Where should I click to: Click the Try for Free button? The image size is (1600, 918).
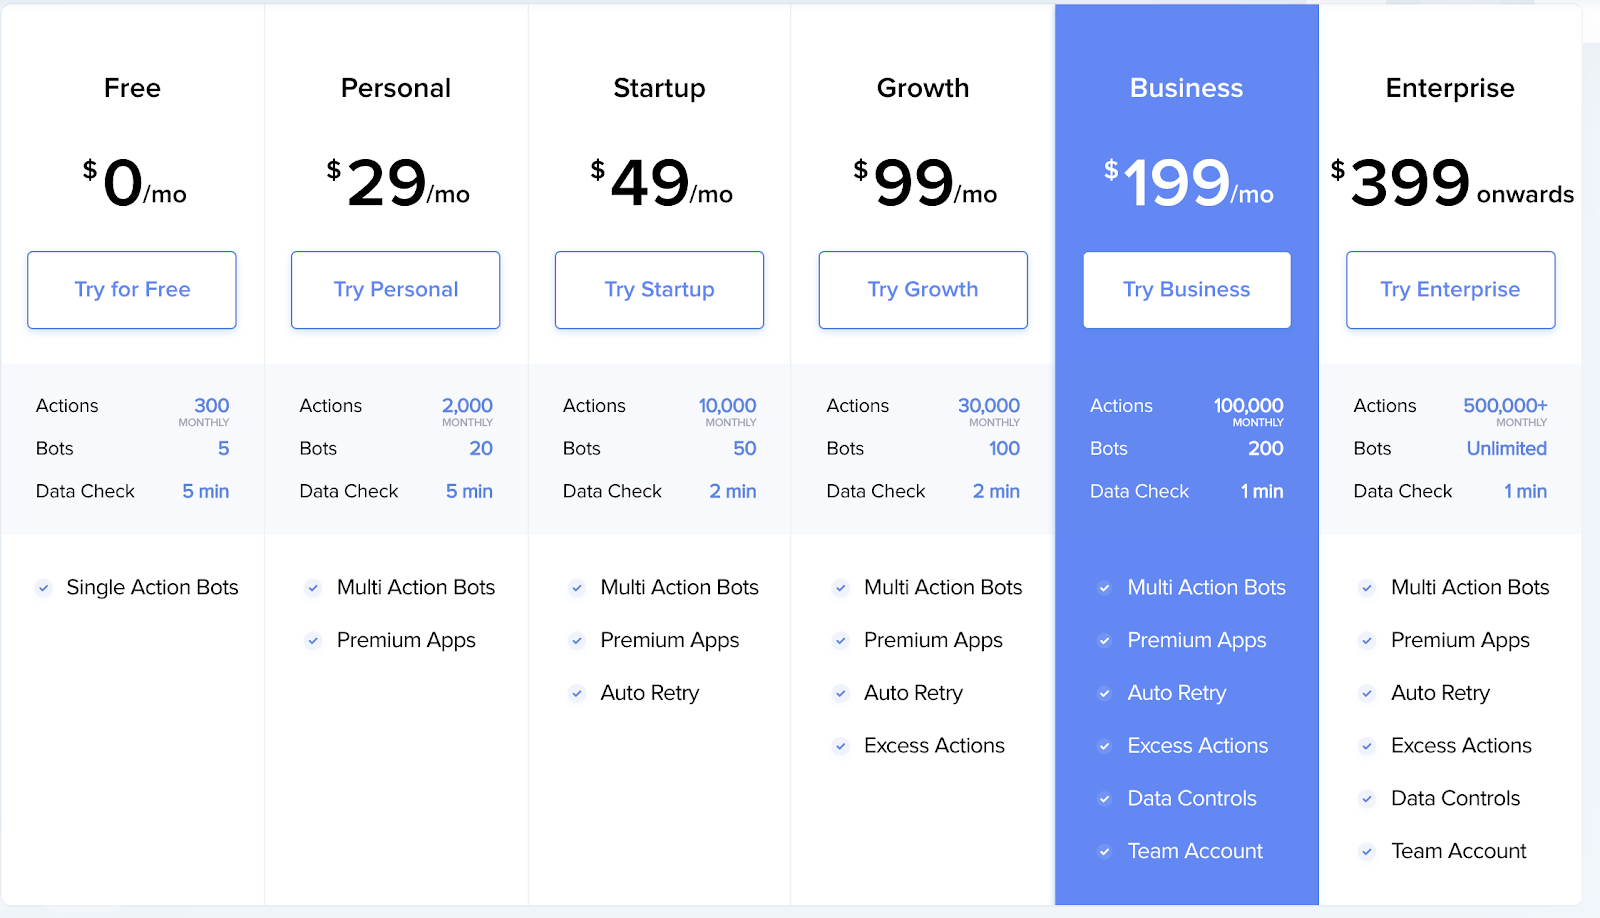pyautogui.click(x=132, y=290)
